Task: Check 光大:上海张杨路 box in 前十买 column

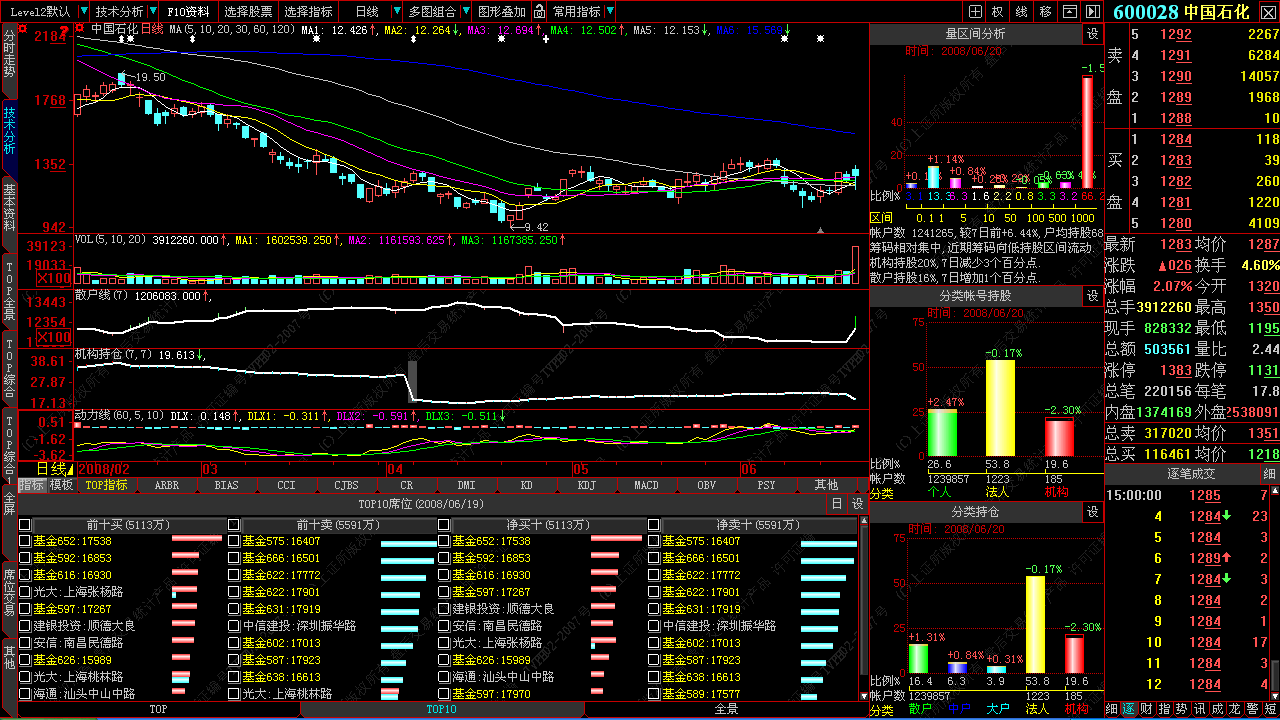Action: tap(25, 592)
